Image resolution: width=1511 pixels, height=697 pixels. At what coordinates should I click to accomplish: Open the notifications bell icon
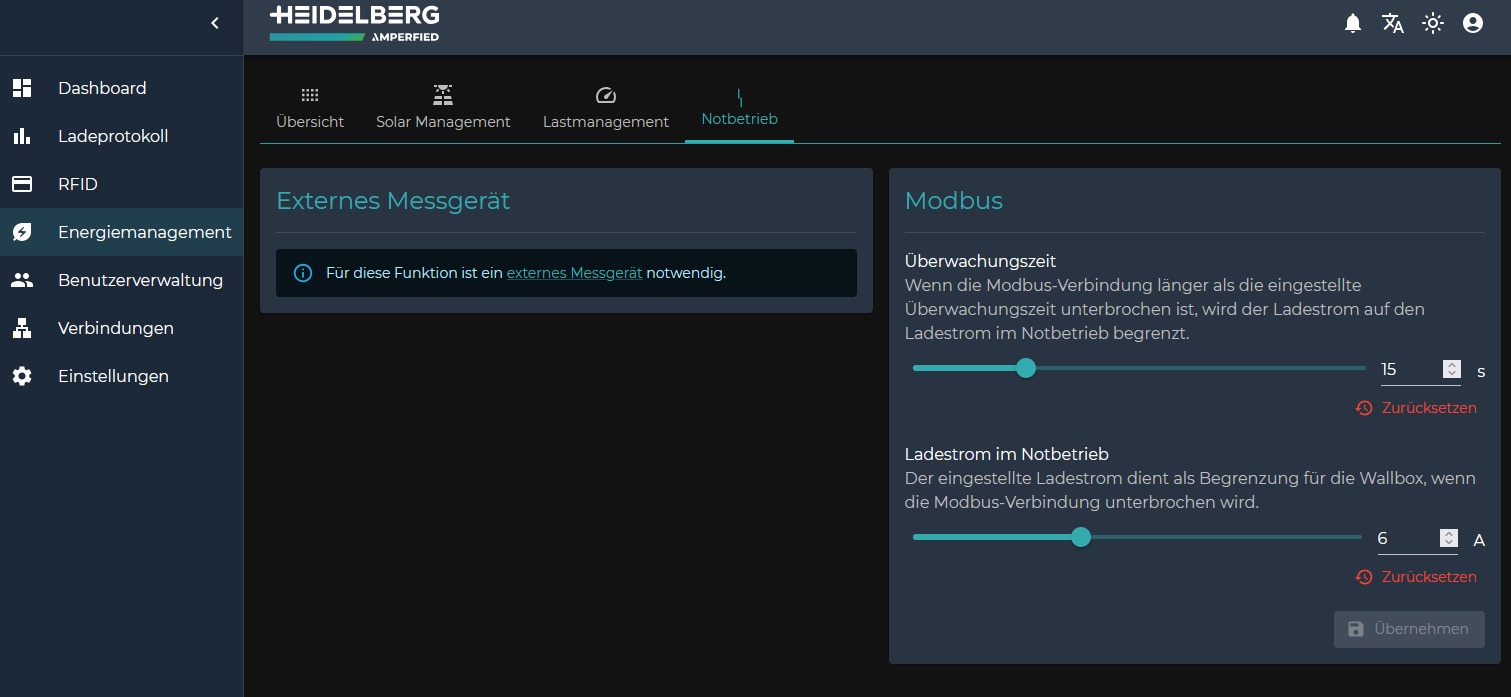pyautogui.click(x=1352, y=23)
